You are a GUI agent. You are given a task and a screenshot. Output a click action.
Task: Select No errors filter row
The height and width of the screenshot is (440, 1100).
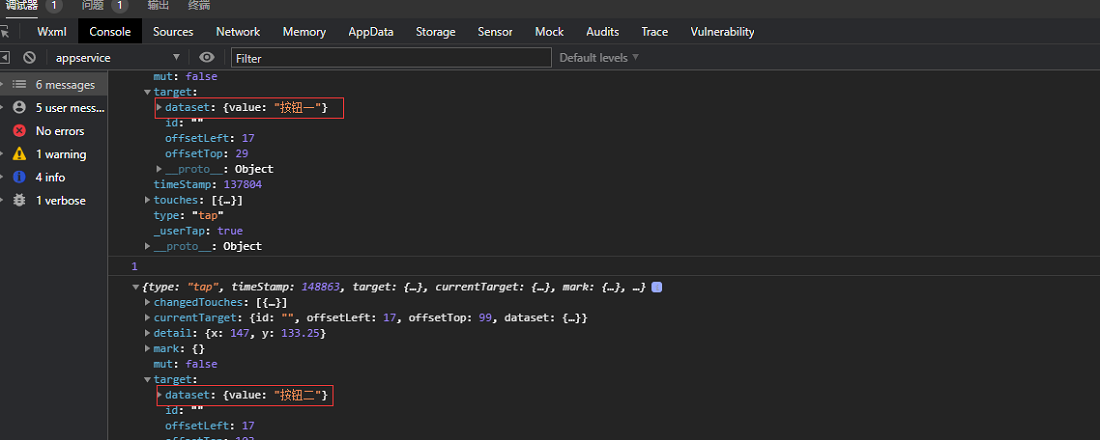54,131
